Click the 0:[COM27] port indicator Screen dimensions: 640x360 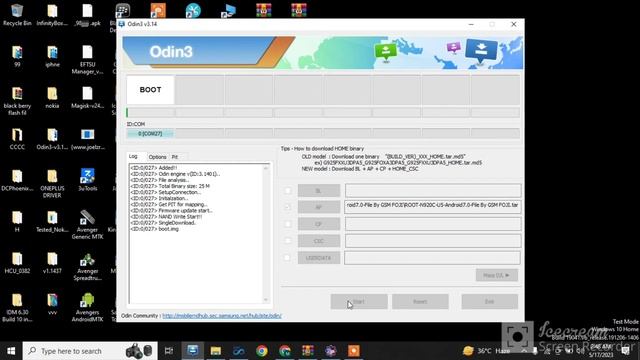click(x=150, y=133)
